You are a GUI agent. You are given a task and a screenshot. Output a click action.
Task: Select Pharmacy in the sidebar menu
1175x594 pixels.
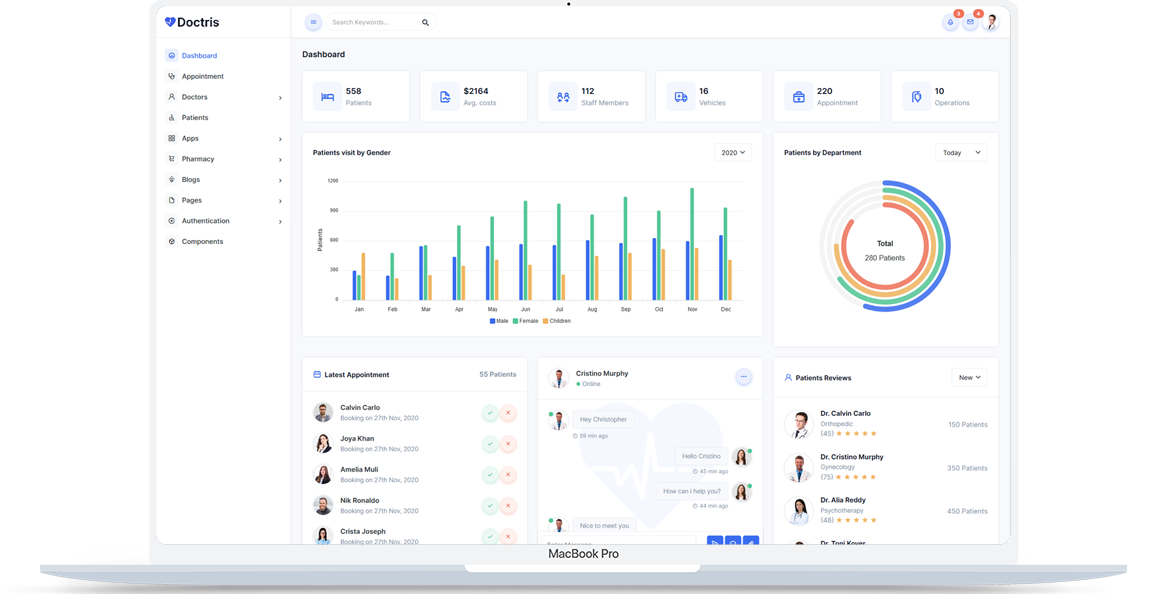[x=198, y=159]
